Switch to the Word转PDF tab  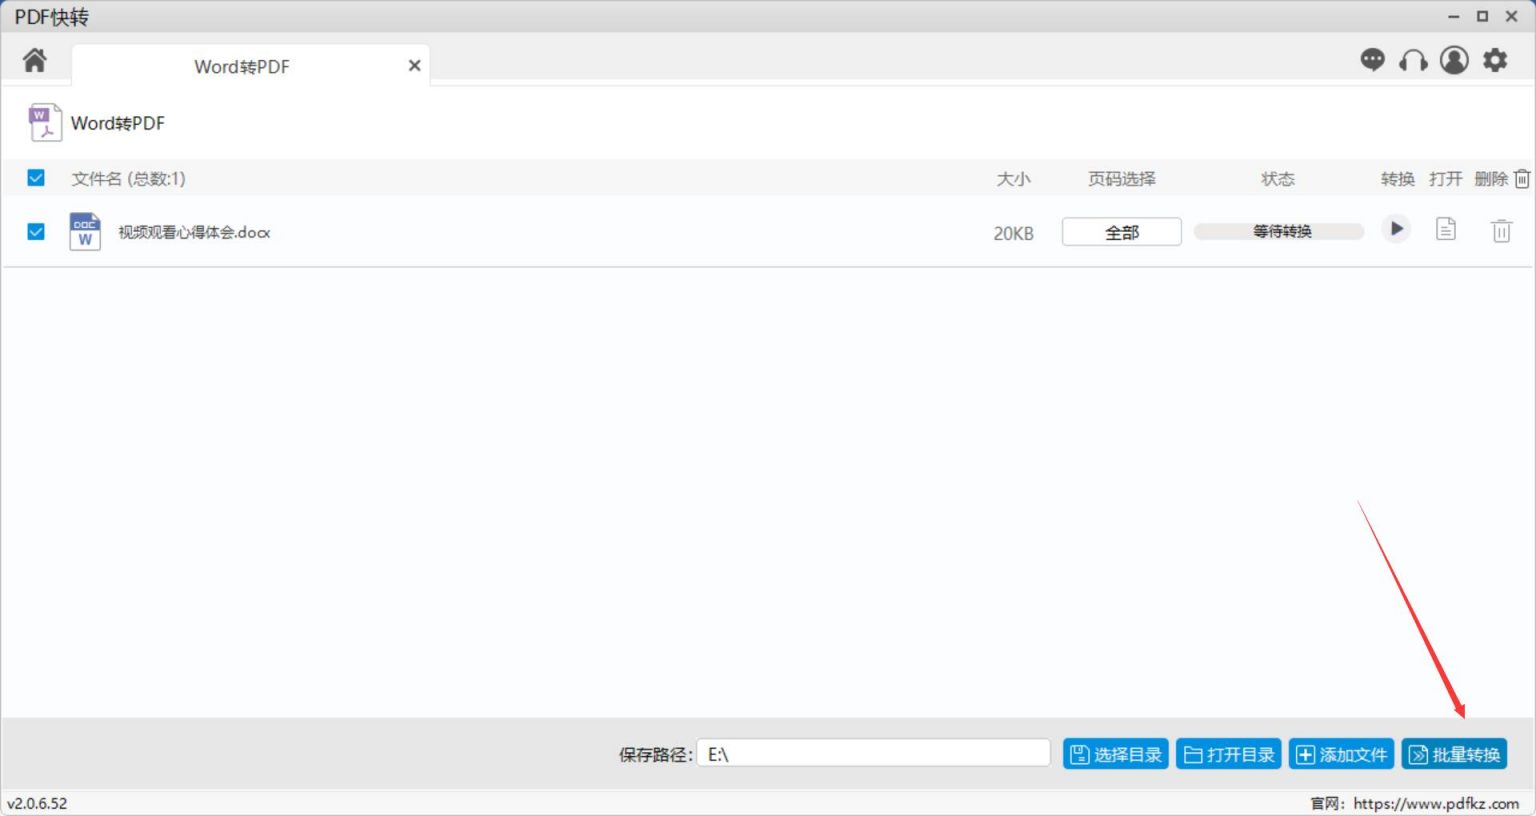pos(241,67)
